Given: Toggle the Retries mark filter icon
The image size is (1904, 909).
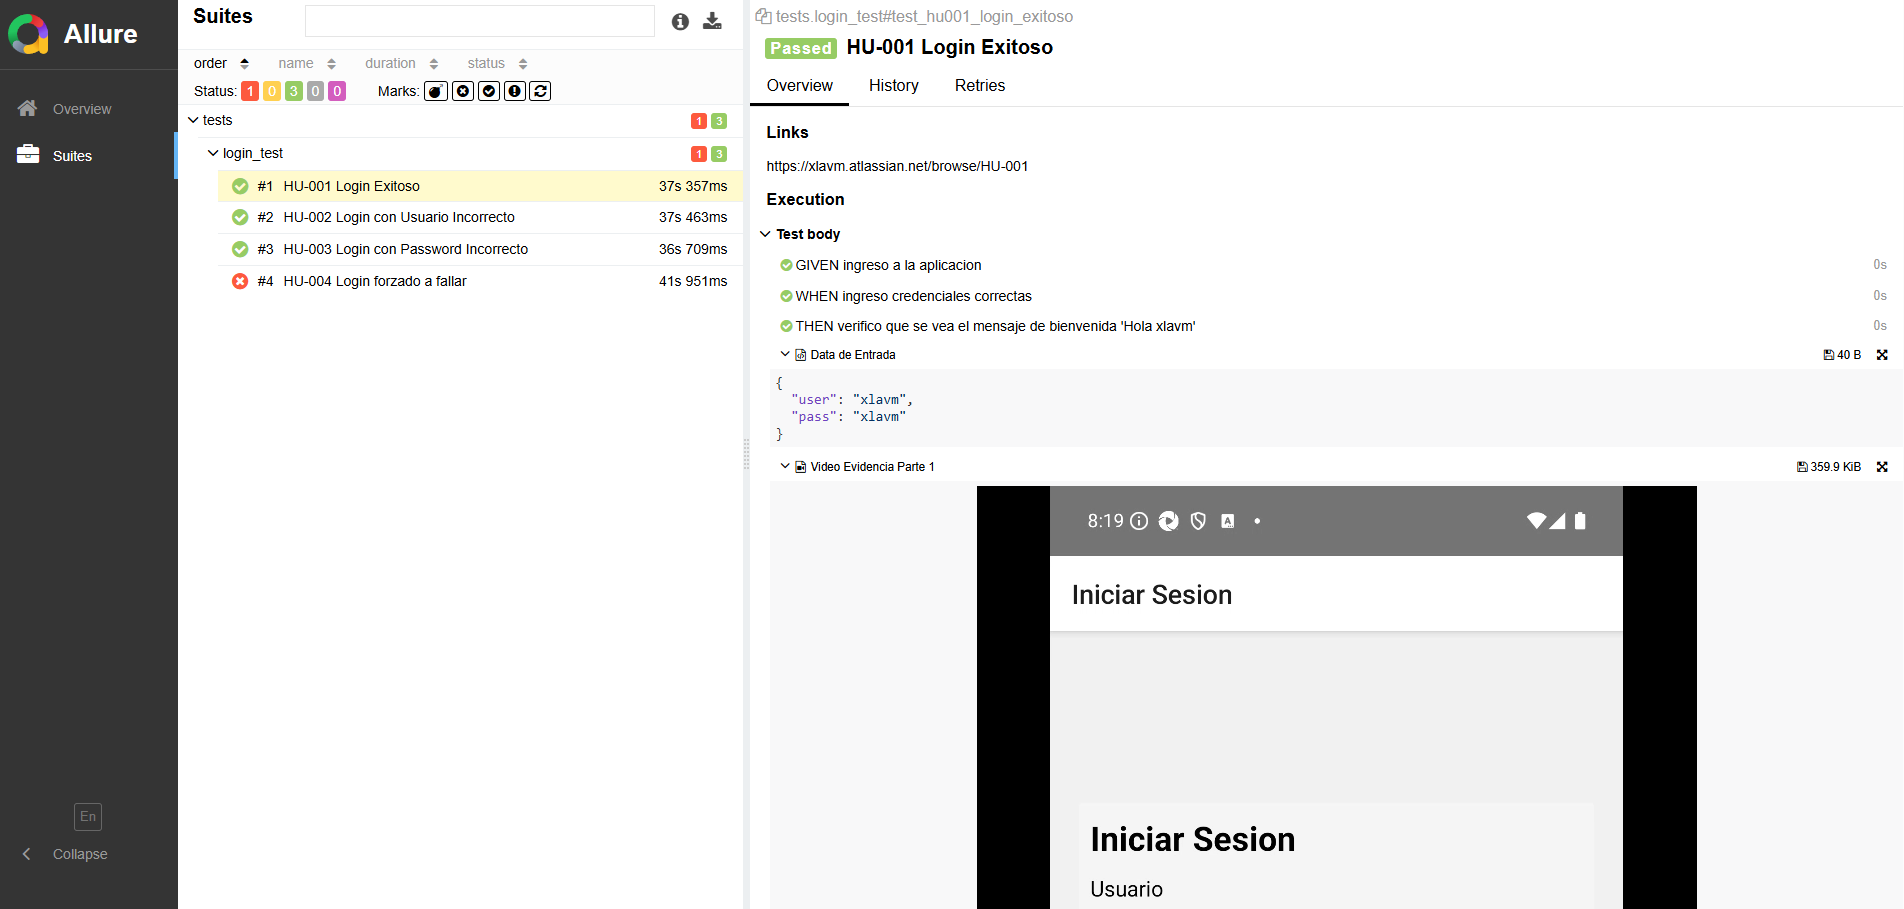Looking at the screenshot, I should (x=540, y=91).
